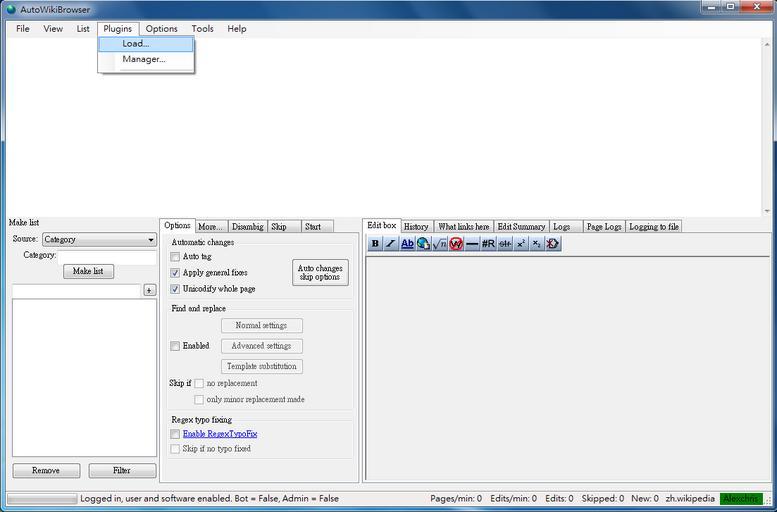Click the Auto changes skip options button

(x=320, y=273)
